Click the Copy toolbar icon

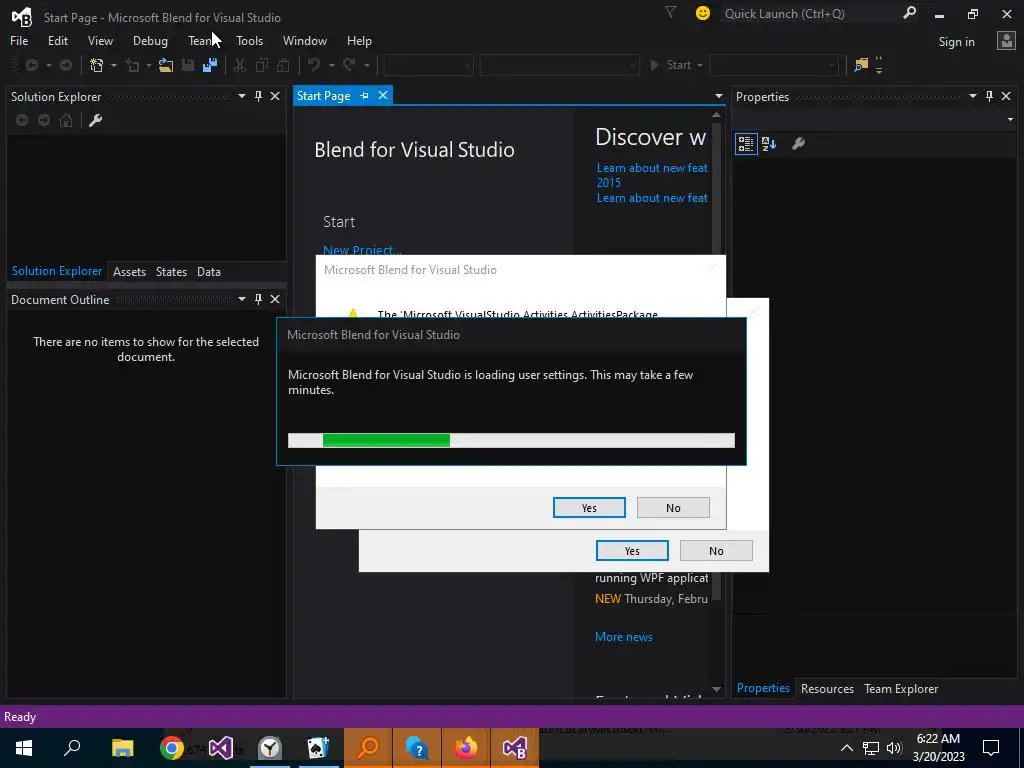pyautogui.click(x=262, y=65)
